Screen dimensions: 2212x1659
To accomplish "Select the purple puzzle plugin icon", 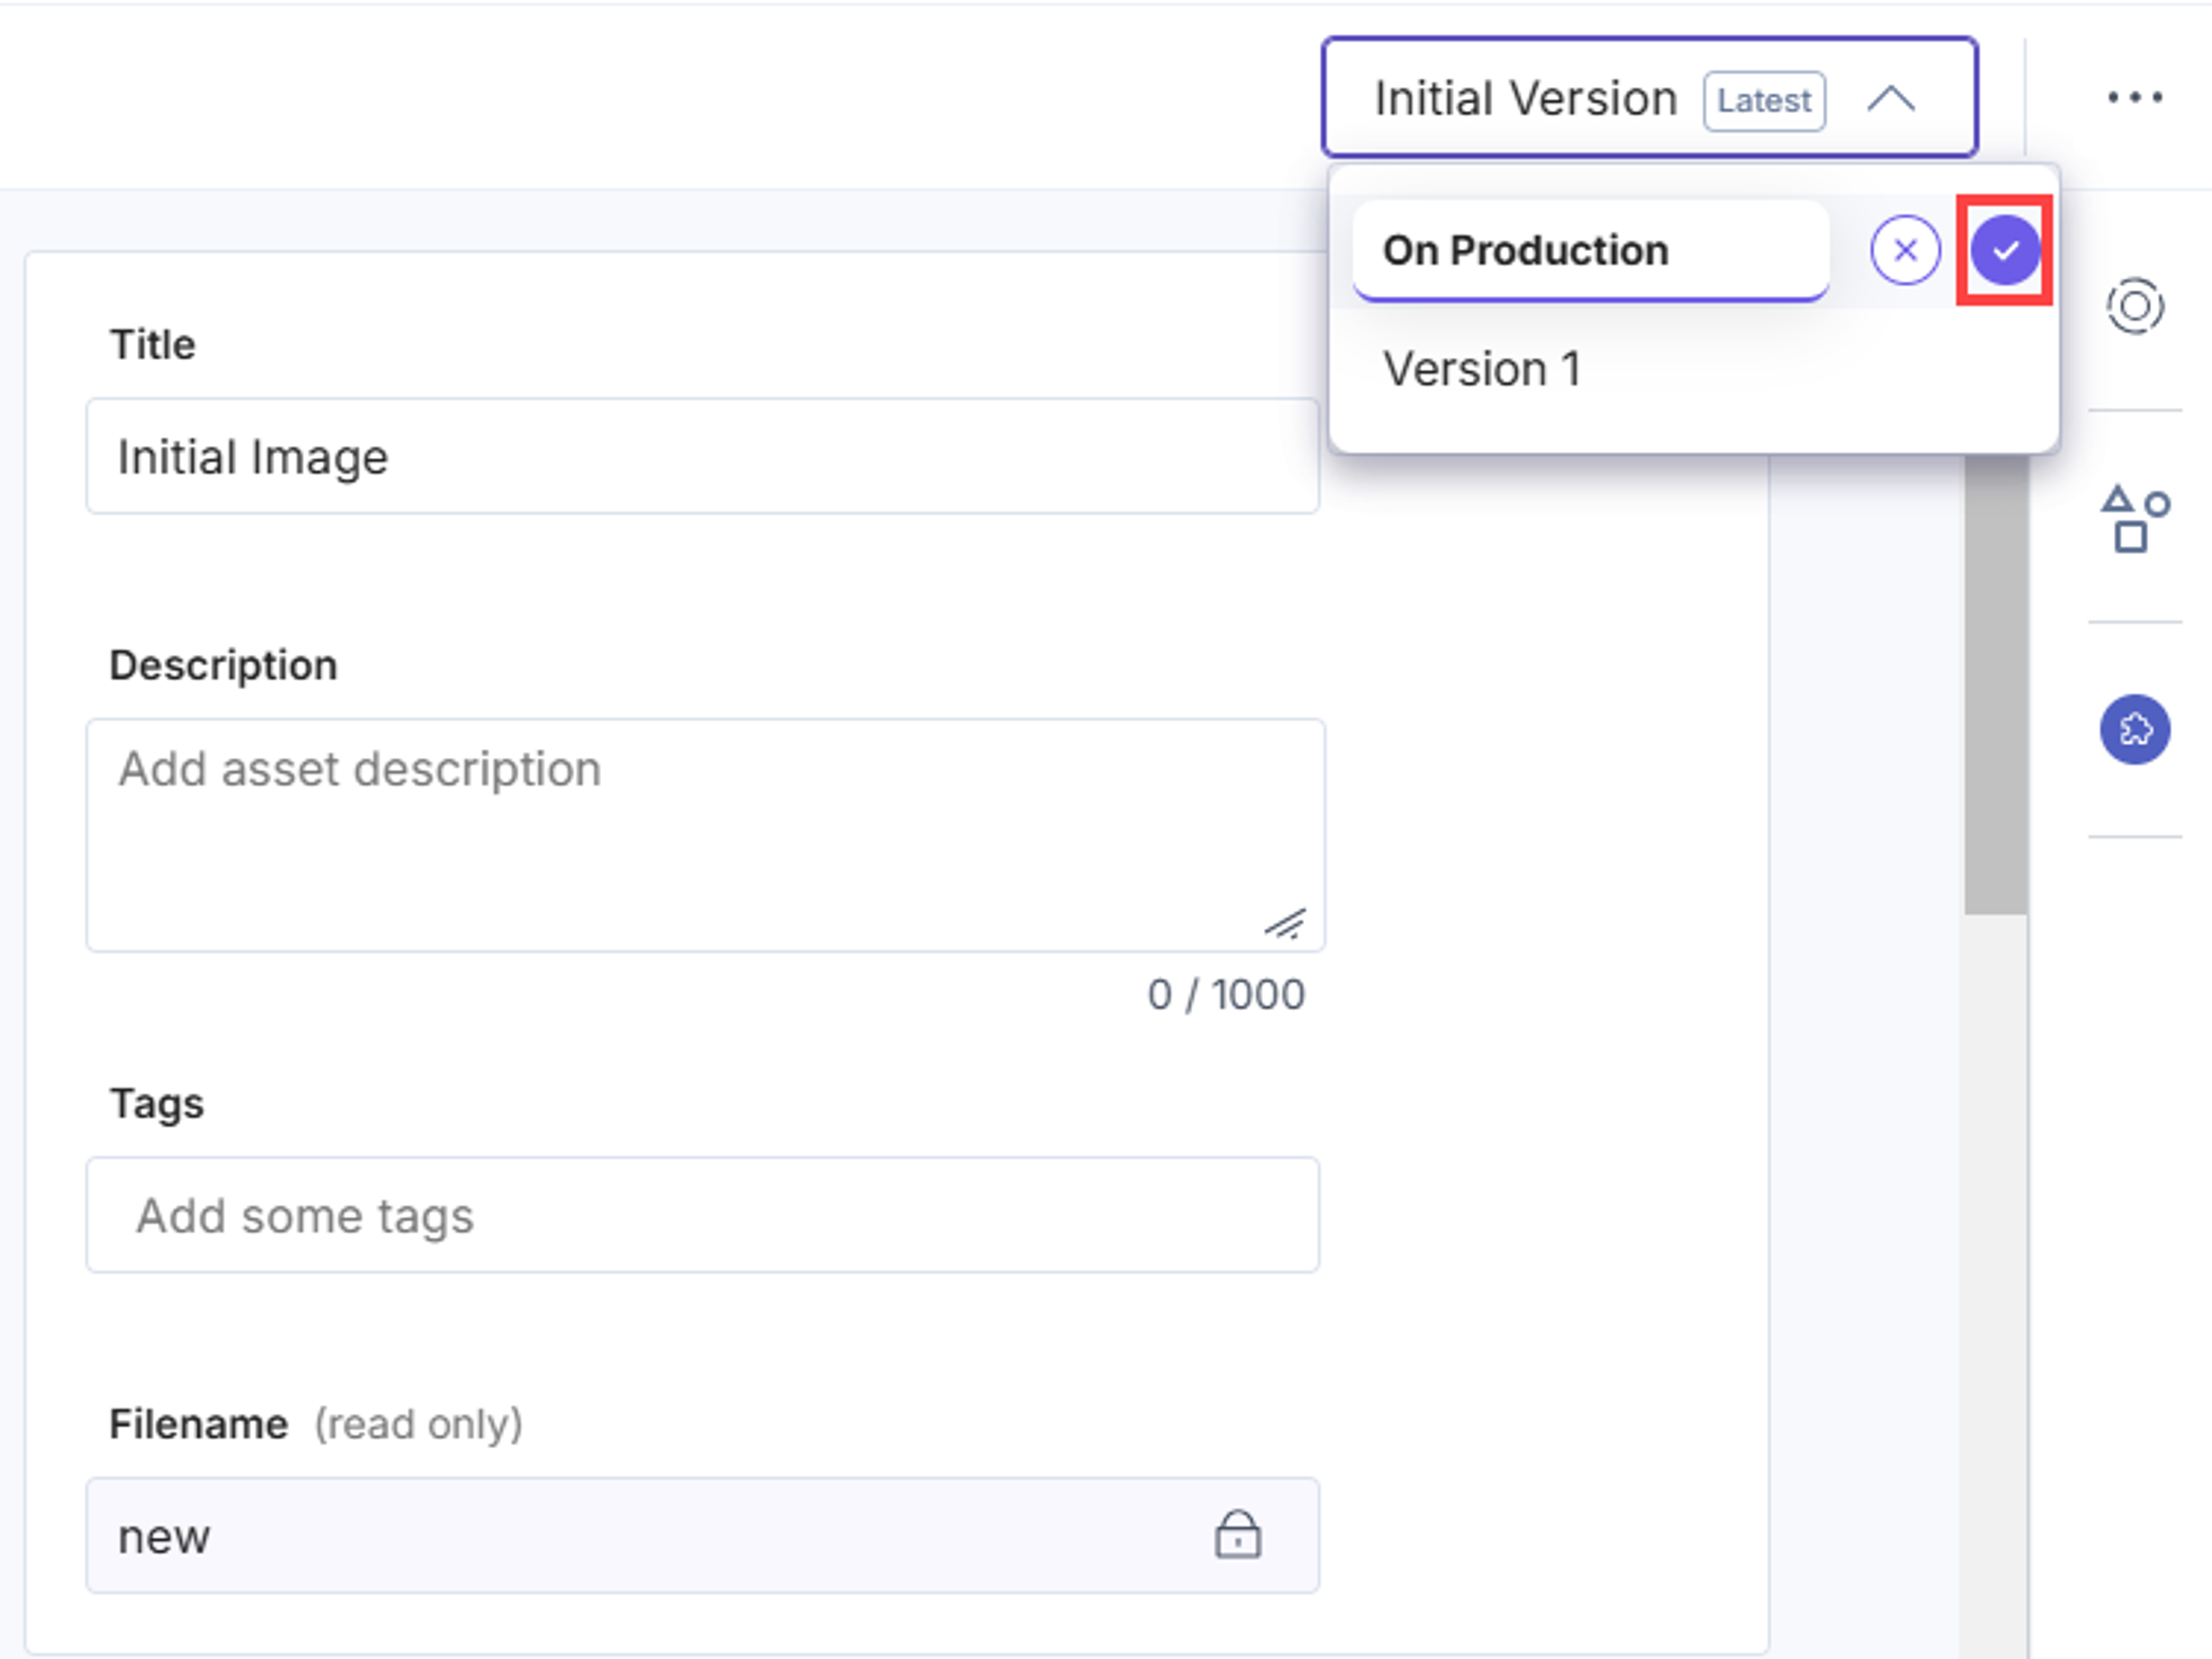I will click(x=2135, y=729).
